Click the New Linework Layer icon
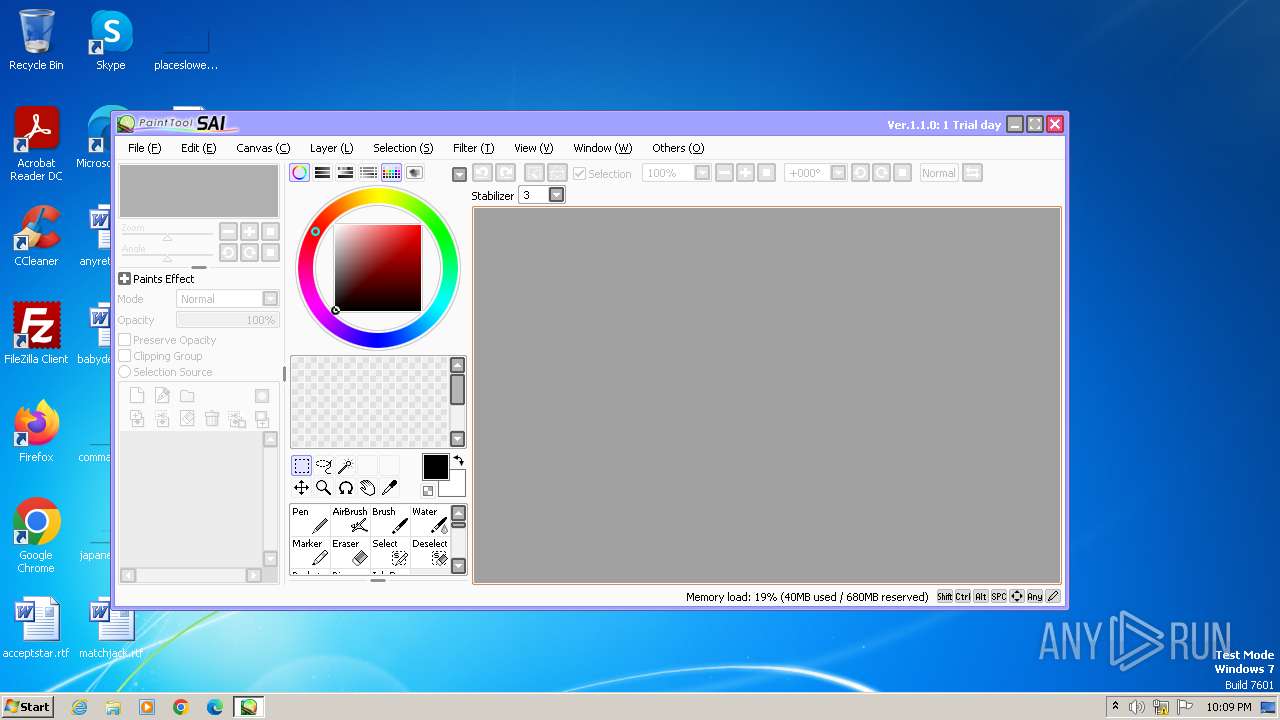Screen dimensions: 1280x720 pos(162,396)
